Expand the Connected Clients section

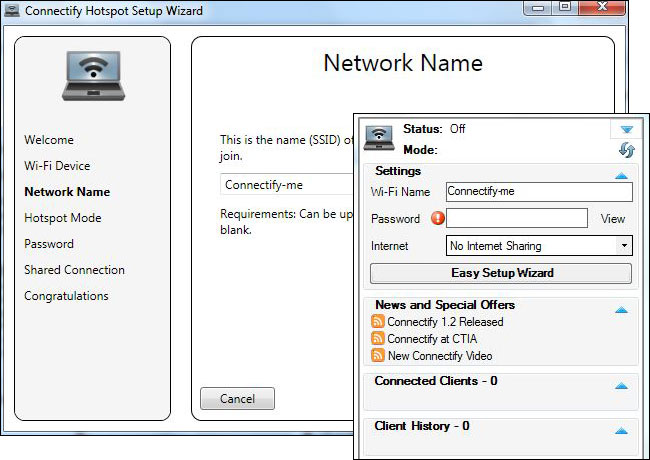tap(621, 386)
